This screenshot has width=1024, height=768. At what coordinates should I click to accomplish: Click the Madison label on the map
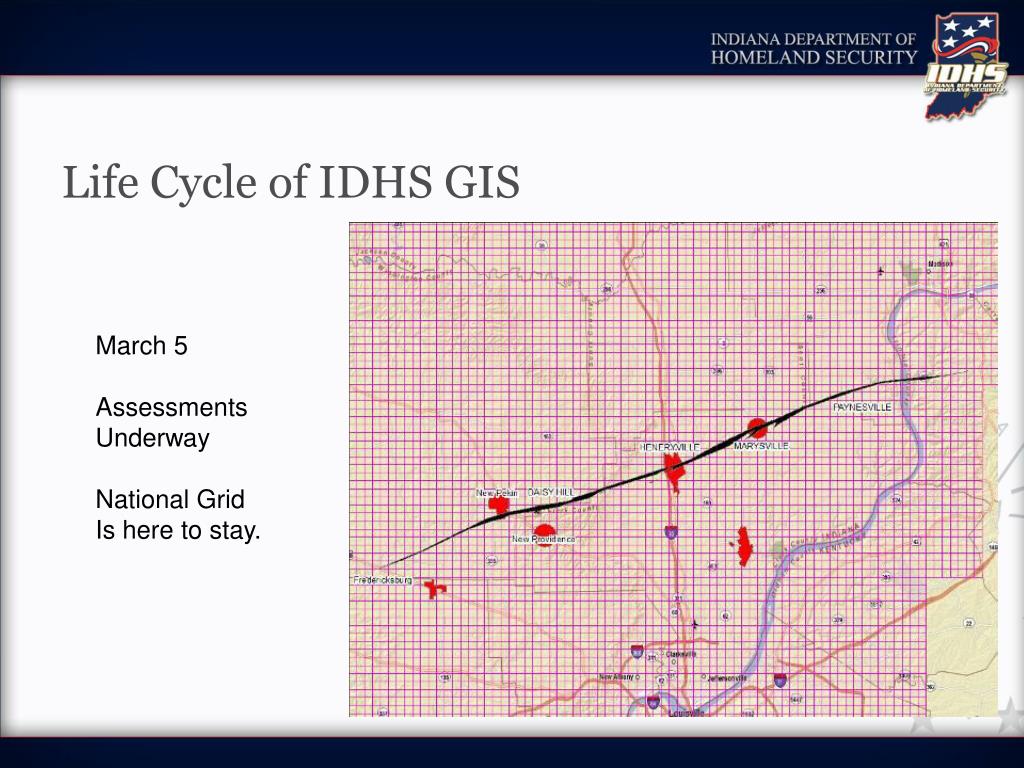click(940, 264)
